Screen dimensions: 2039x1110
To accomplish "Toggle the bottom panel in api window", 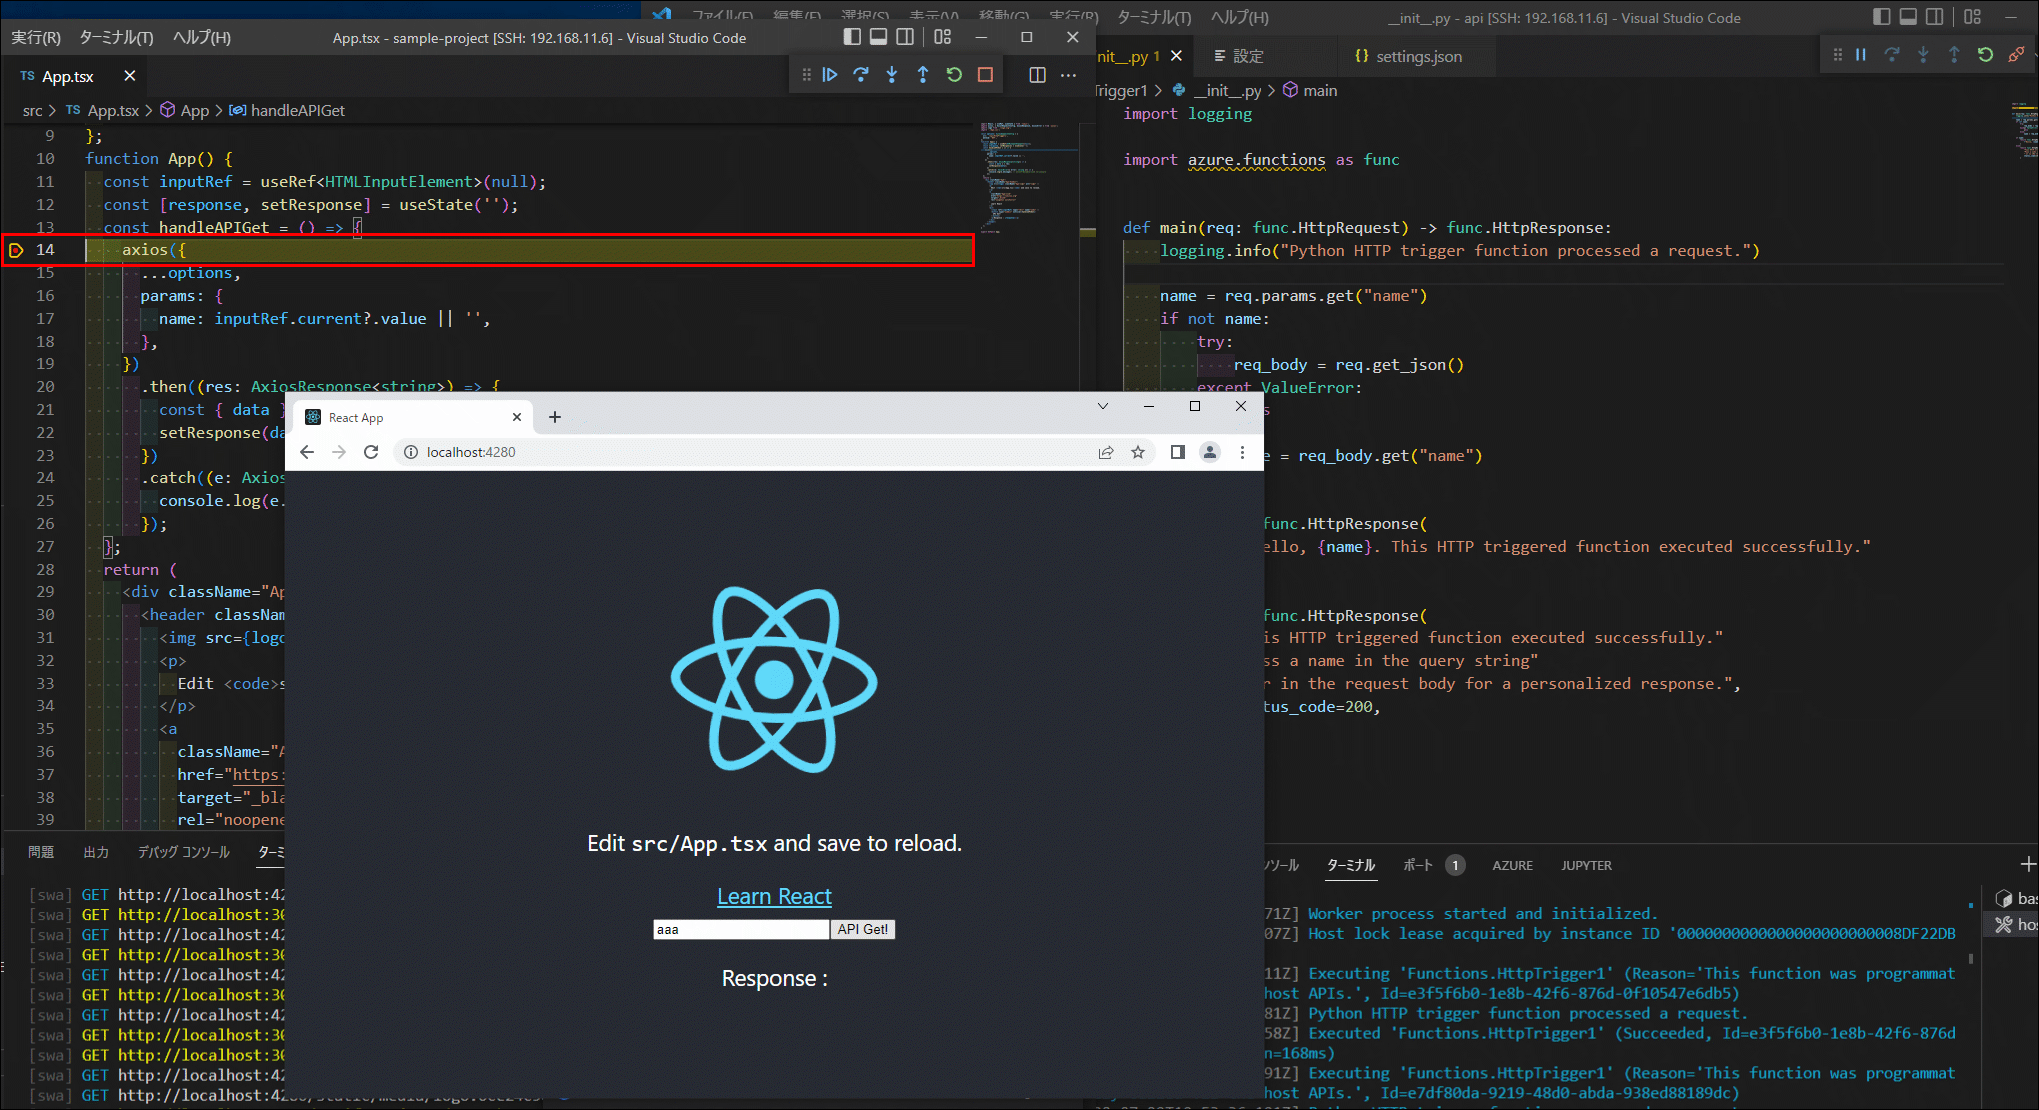I will click(1908, 17).
